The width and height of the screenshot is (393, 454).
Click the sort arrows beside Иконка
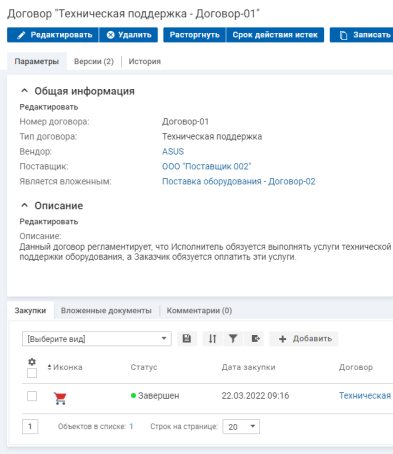tap(49, 367)
